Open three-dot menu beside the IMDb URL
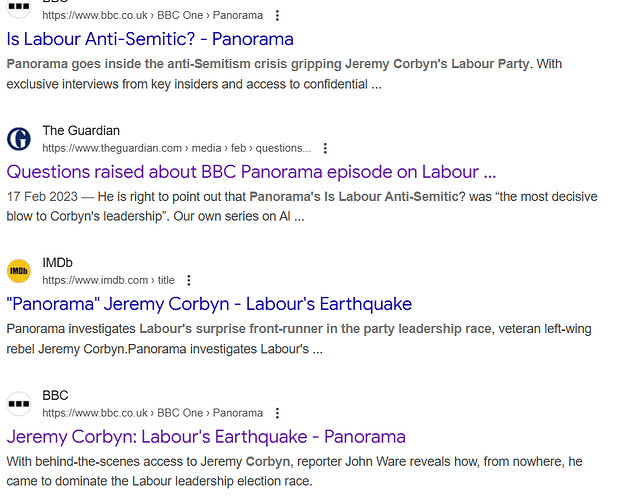 click(189, 281)
